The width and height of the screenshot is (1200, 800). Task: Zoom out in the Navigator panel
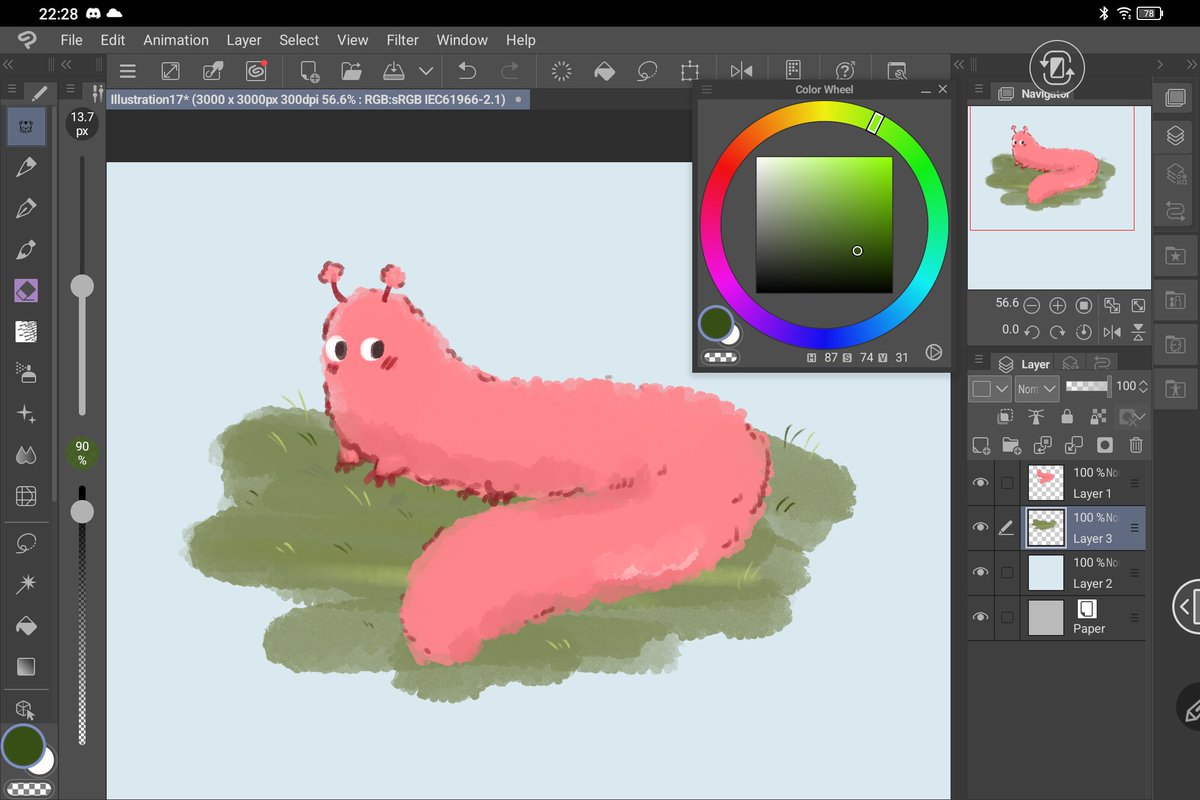coord(1031,305)
